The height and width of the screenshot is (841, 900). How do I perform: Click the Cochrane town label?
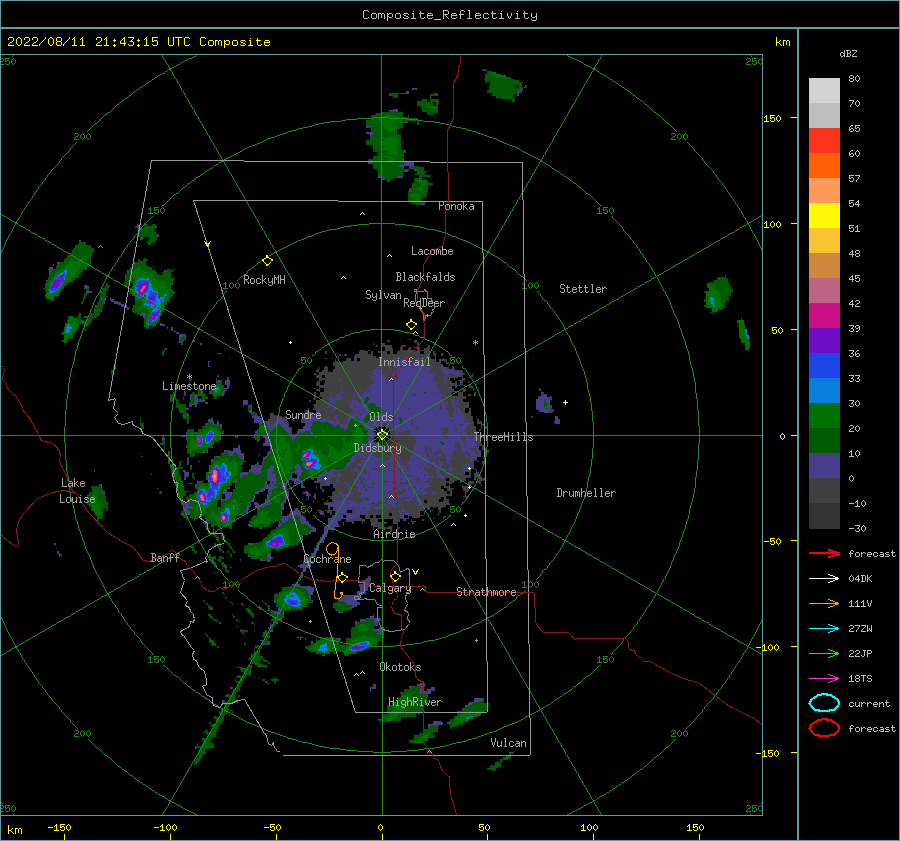pyautogui.click(x=327, y=559)
